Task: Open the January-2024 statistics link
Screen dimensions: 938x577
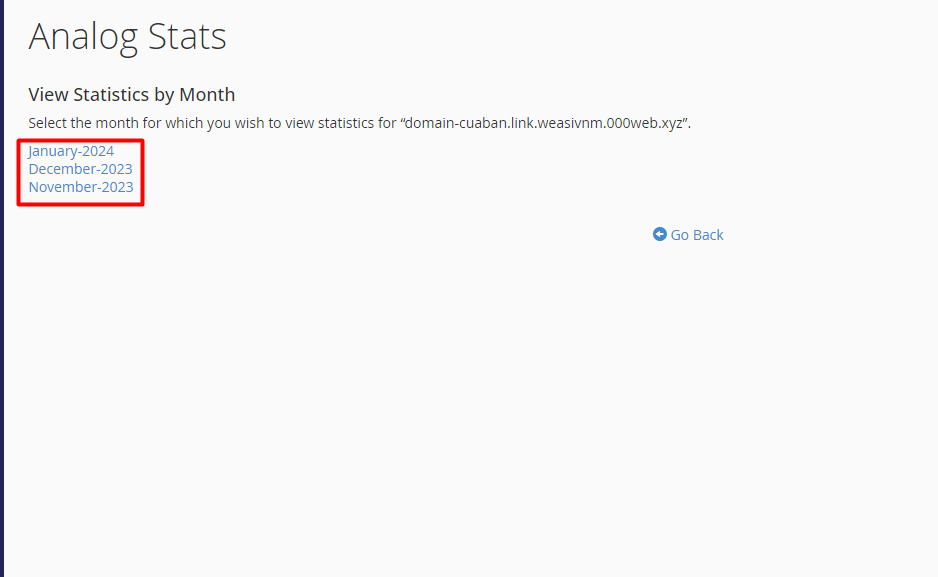Action: tap(71, 151)
